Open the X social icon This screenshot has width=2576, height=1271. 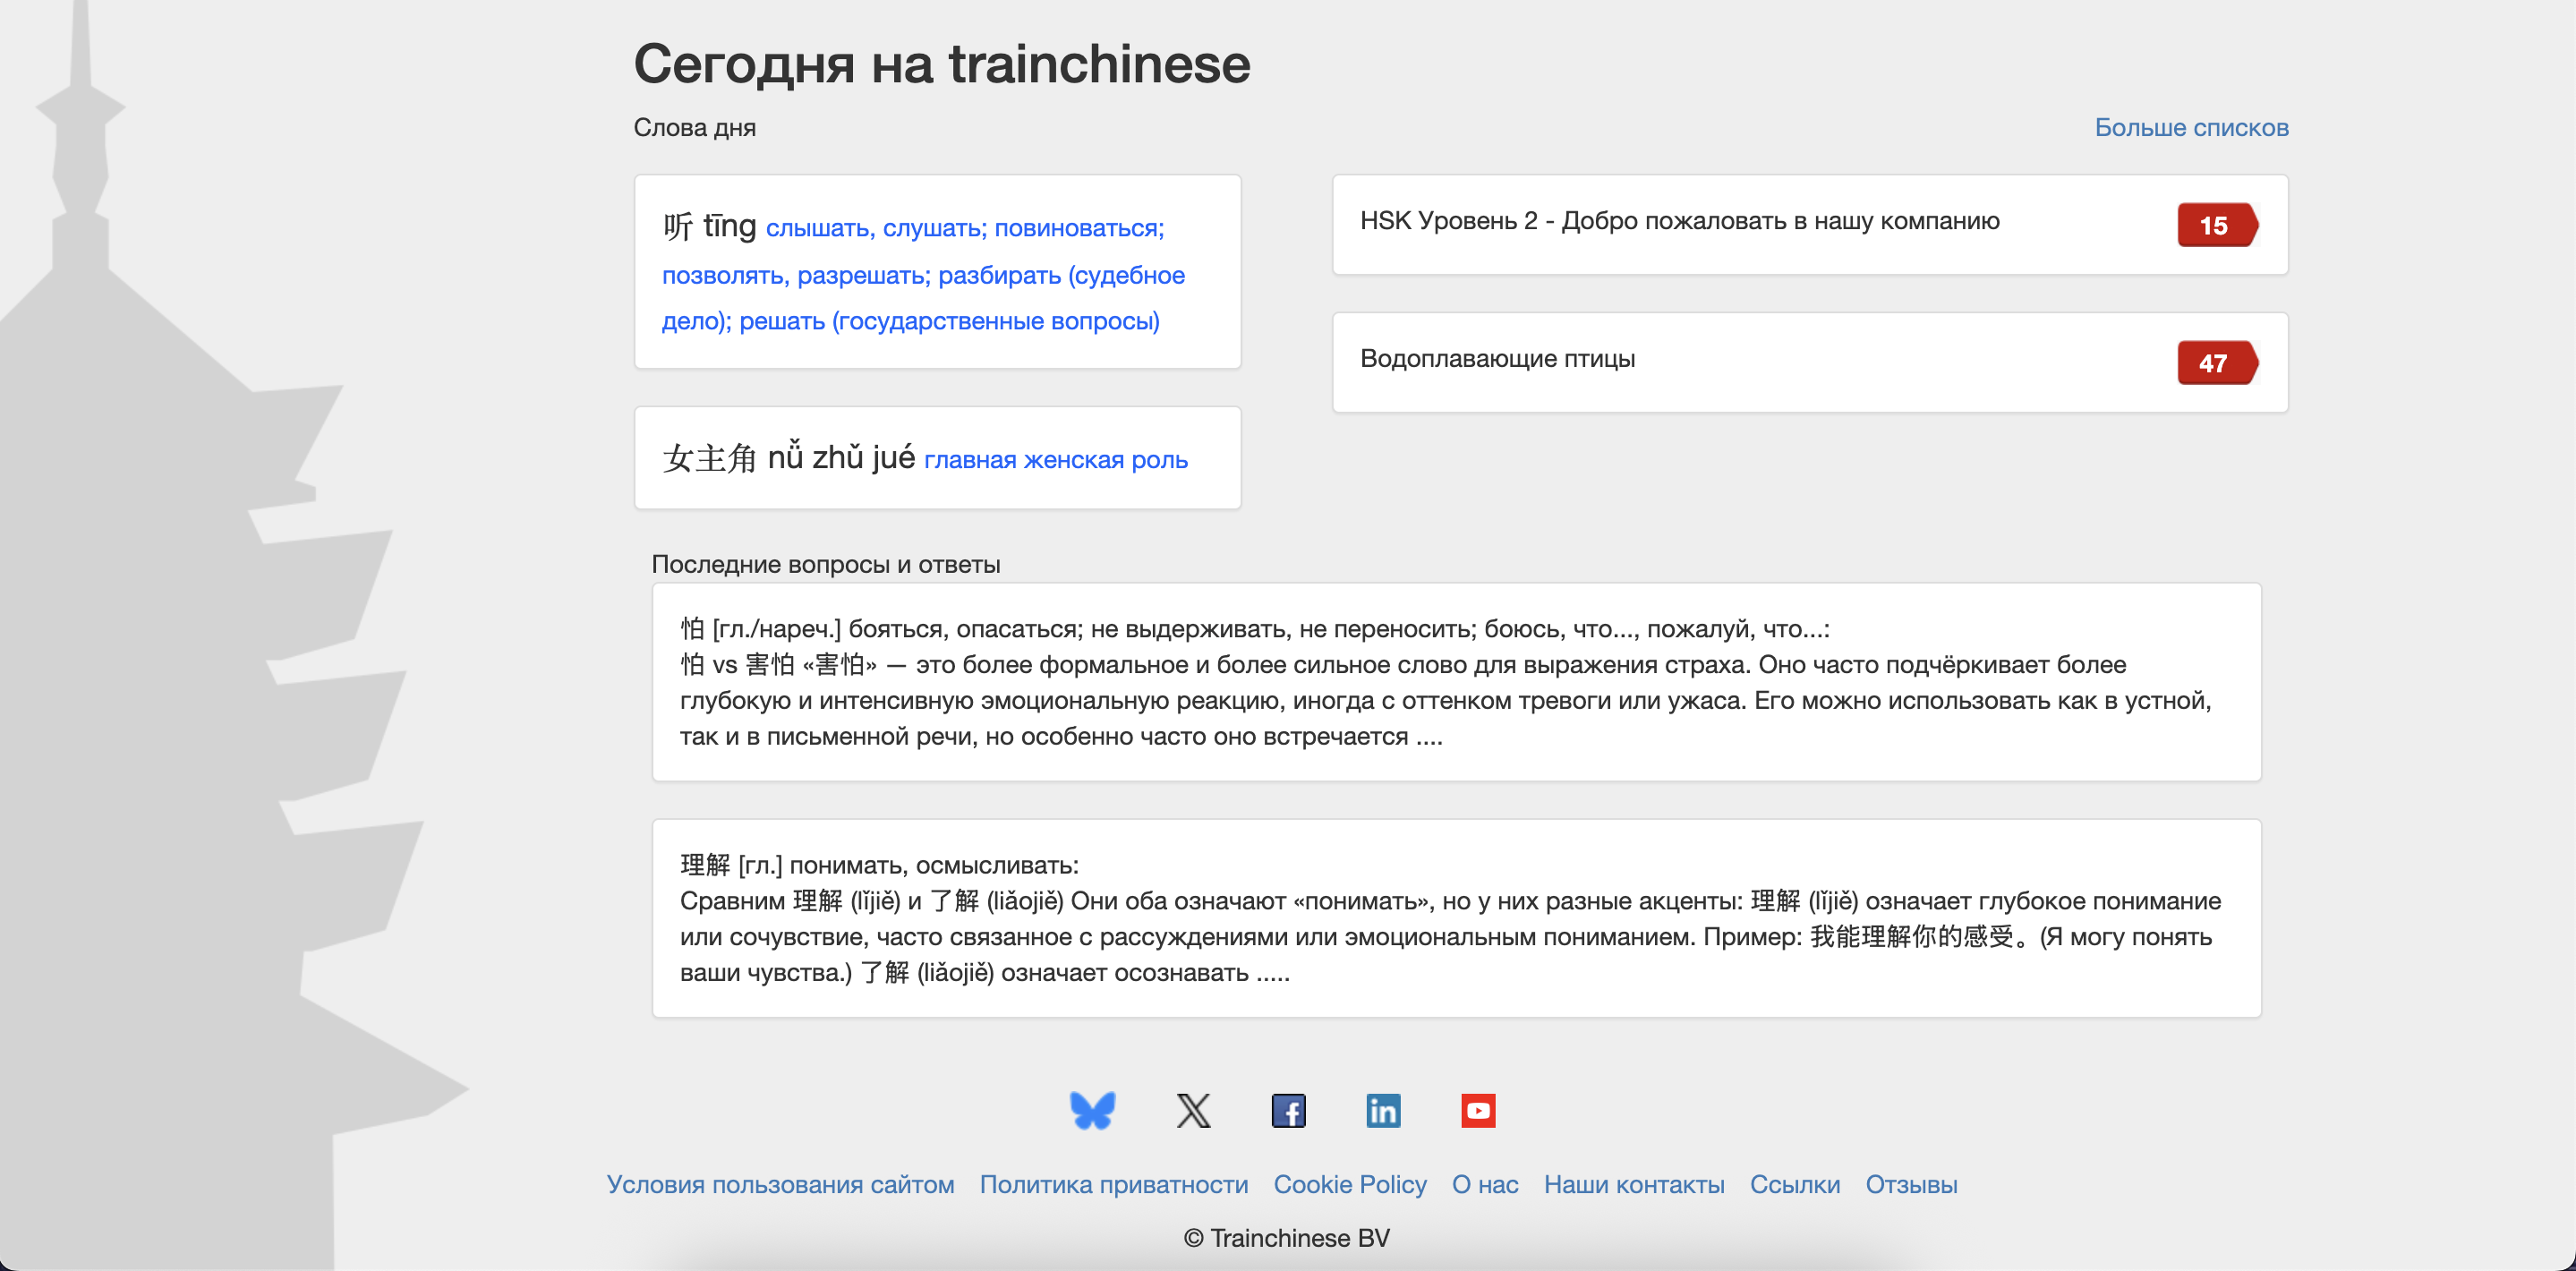(x=1193, y=1110)
